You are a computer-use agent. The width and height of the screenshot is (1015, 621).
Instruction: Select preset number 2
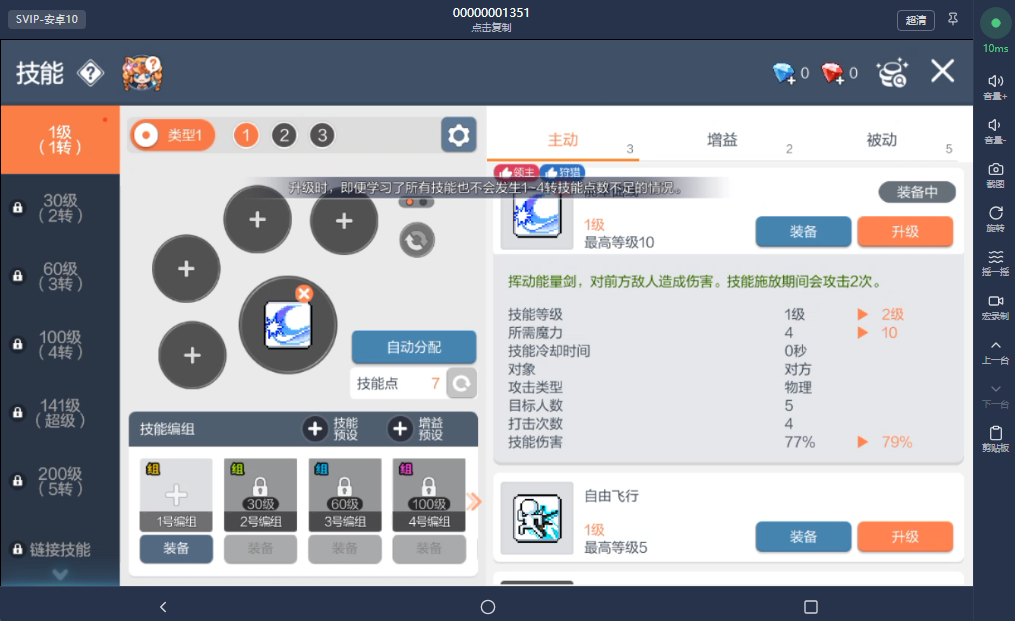[x=284, y=135]
